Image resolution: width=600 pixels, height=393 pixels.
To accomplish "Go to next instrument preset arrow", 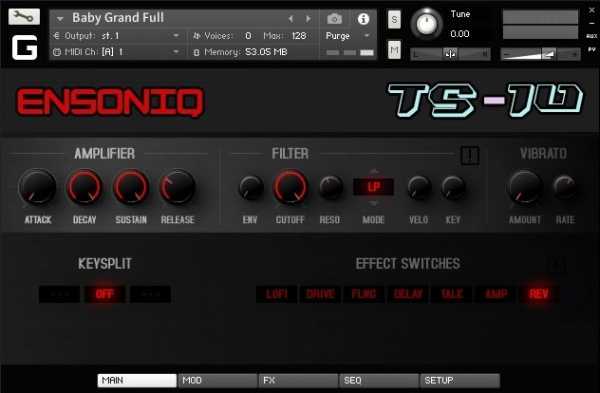I will click(308, 18).
